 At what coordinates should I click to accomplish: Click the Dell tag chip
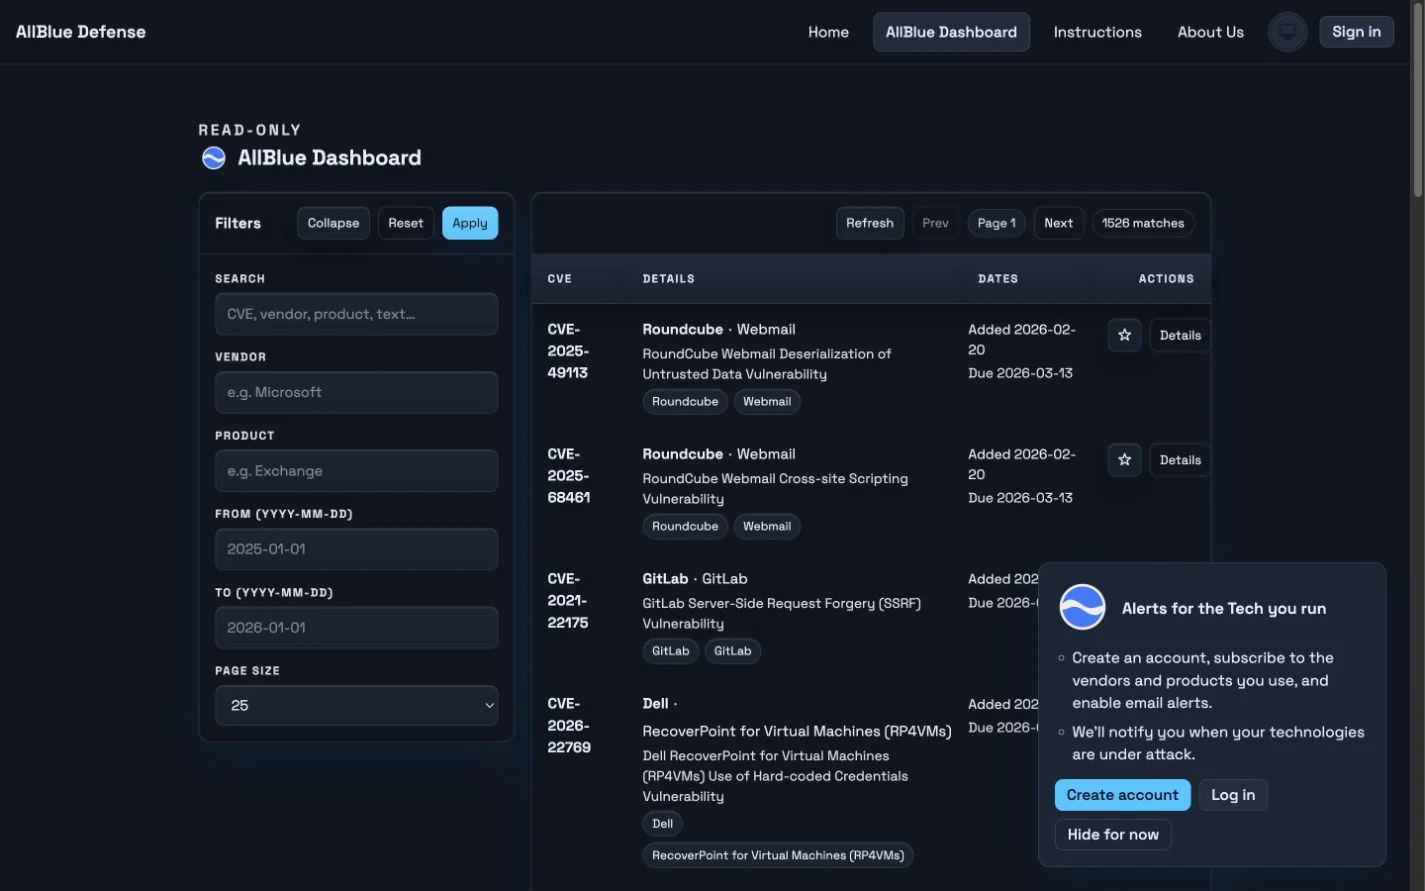tap(662, 824)
